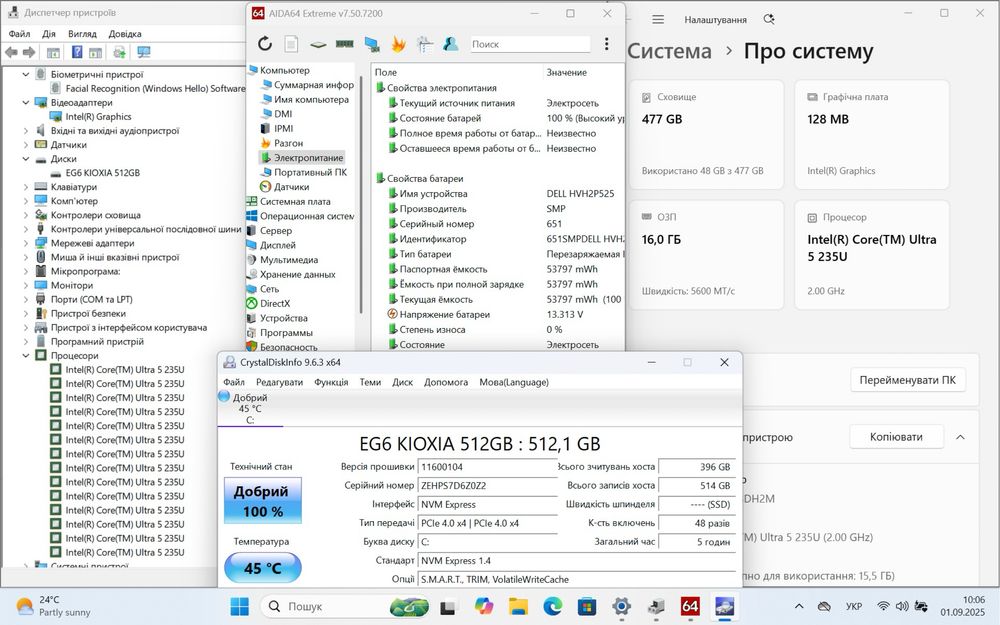Select Системная плата in AIDA64 tree

[x=295, y=202]
